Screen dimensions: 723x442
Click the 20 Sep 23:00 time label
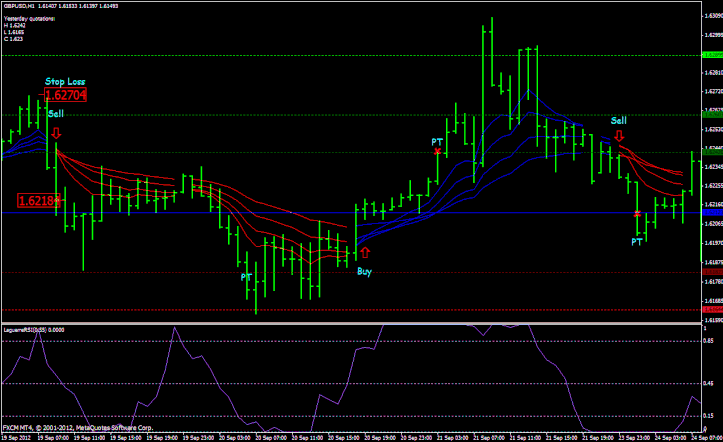tap(416, 437)
